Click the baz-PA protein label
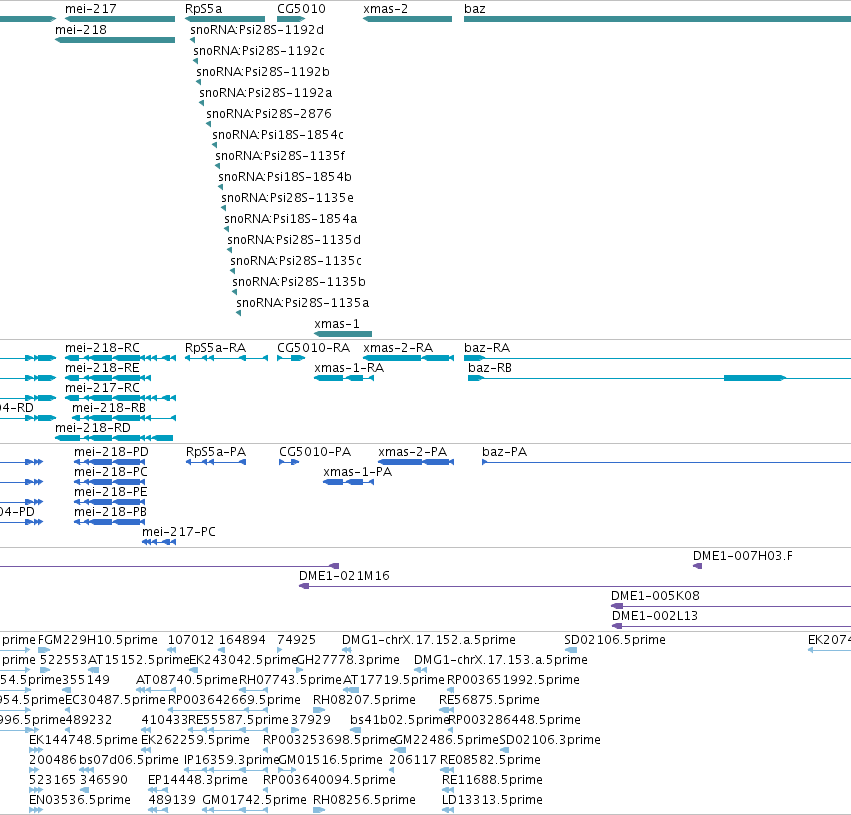 coord(505,452)
